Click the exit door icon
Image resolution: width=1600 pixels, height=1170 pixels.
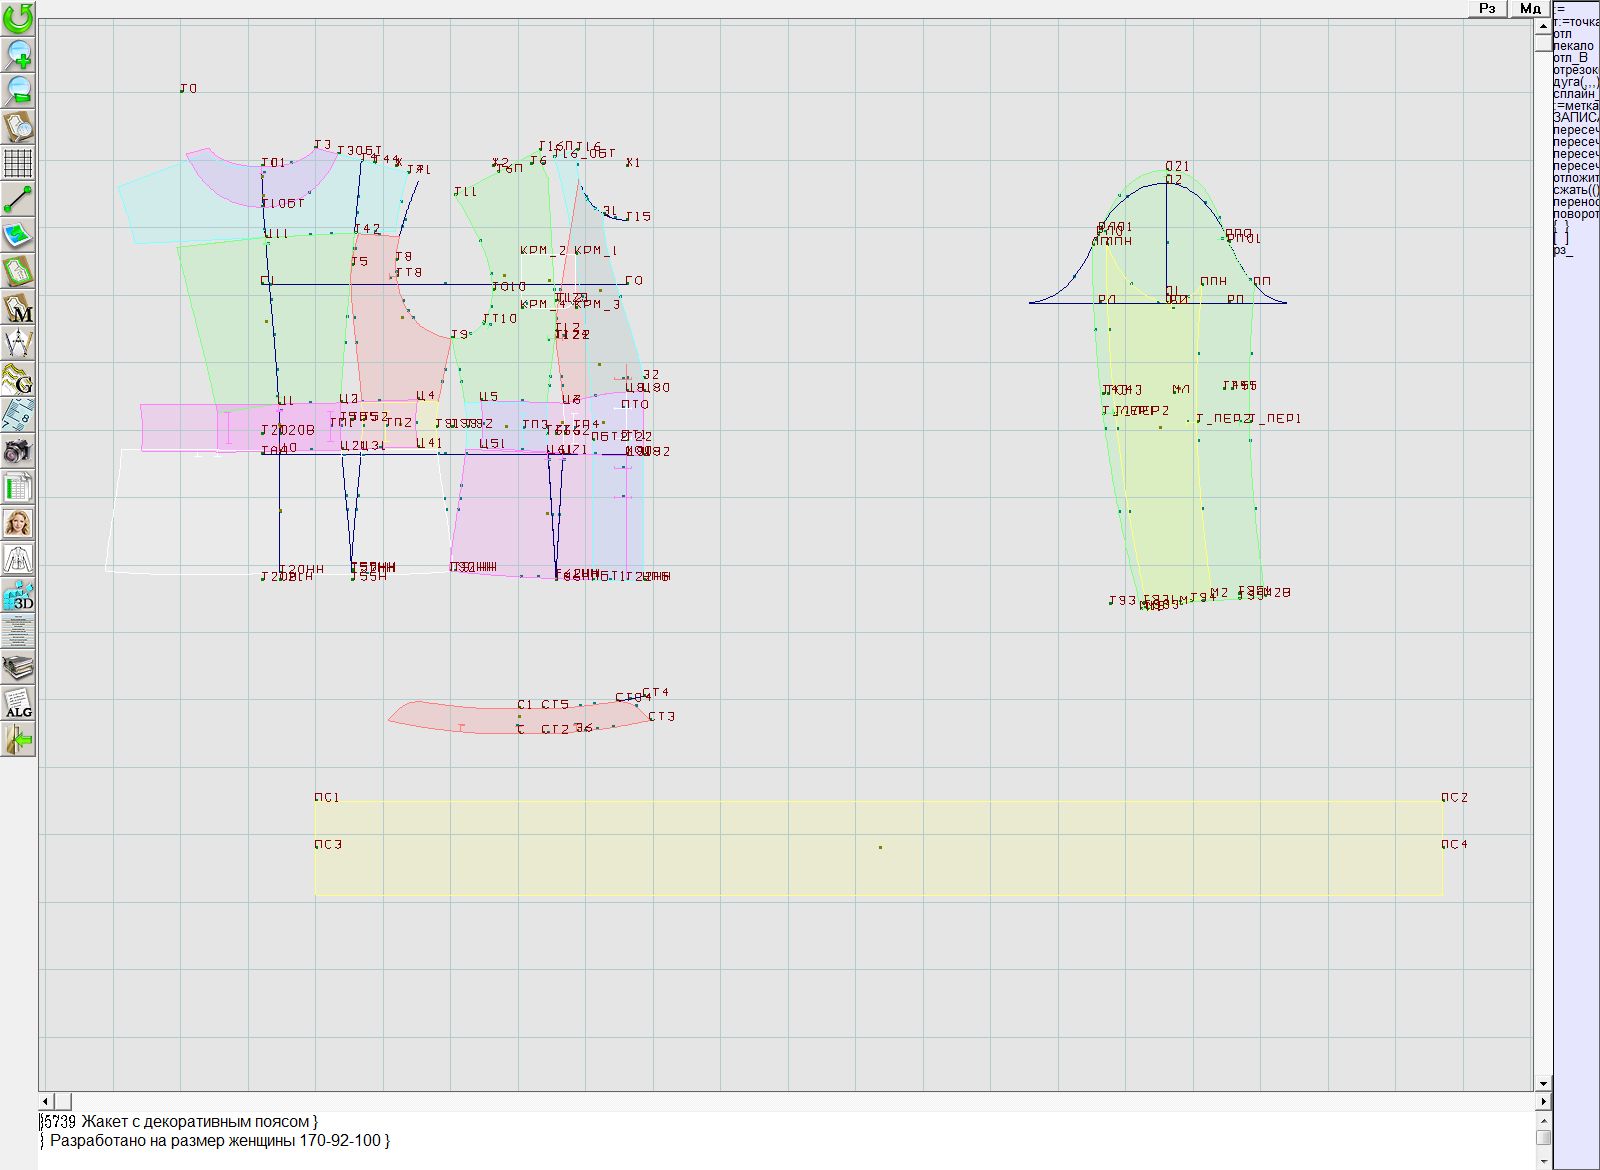(18, 740)
